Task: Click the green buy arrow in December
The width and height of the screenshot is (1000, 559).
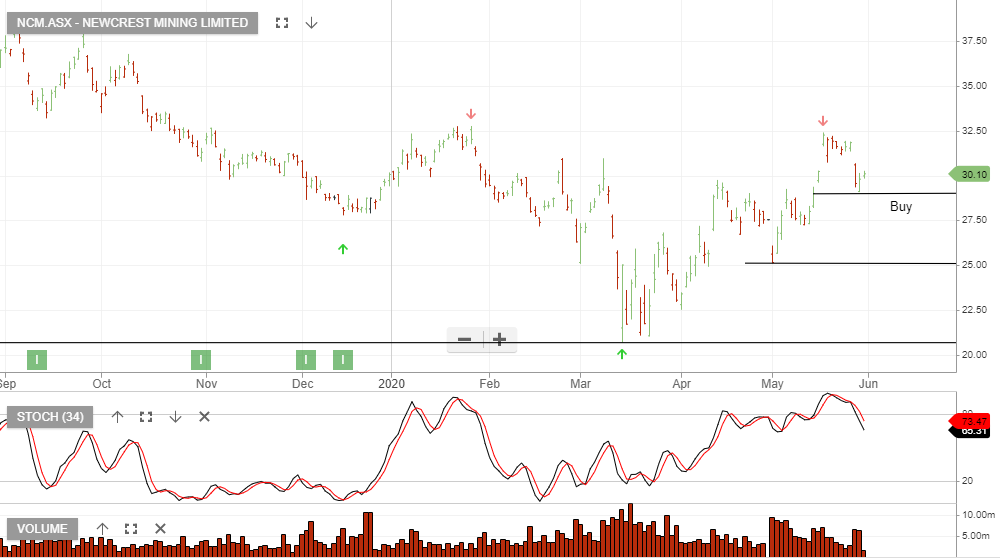Action: tap(342, 249)
